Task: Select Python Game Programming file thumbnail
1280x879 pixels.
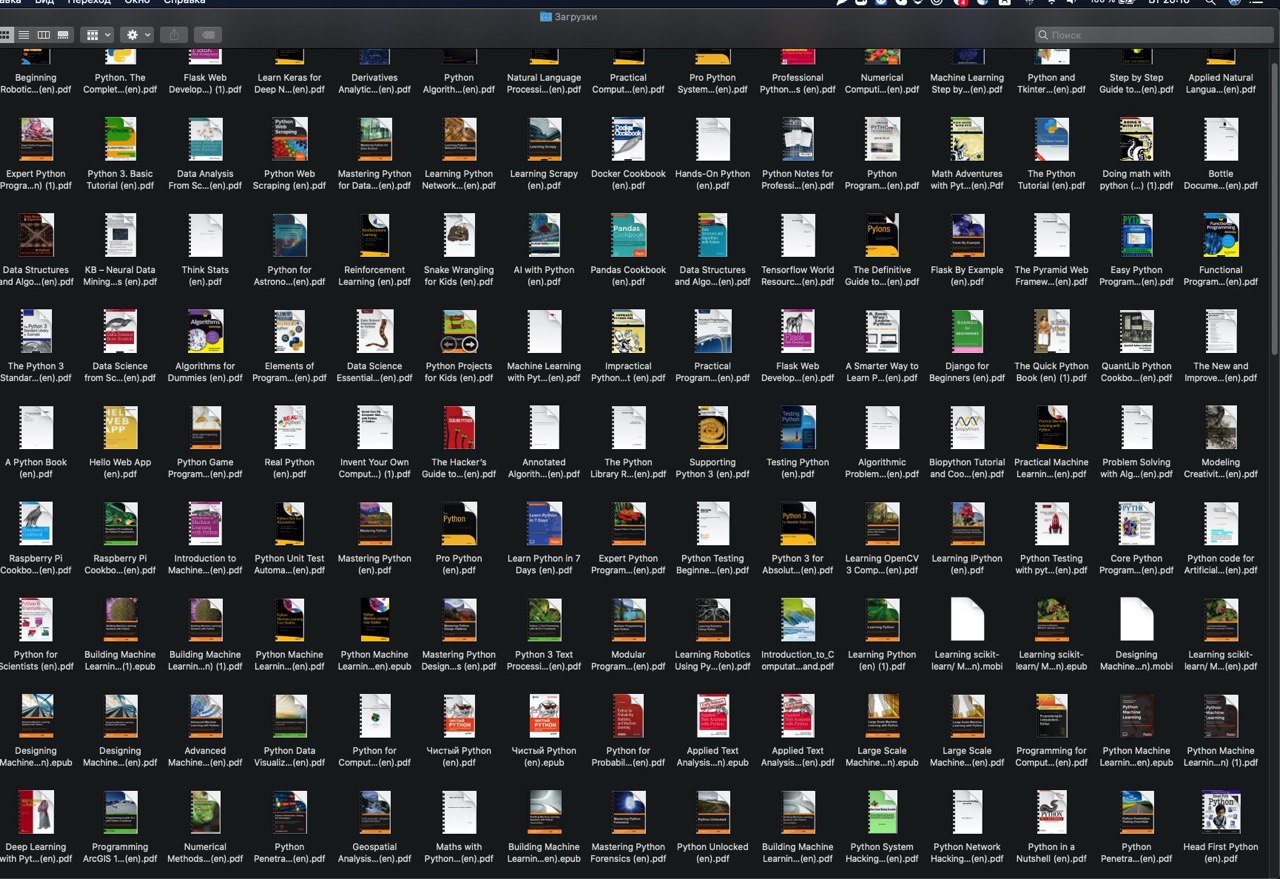Action: click(205, 428)
